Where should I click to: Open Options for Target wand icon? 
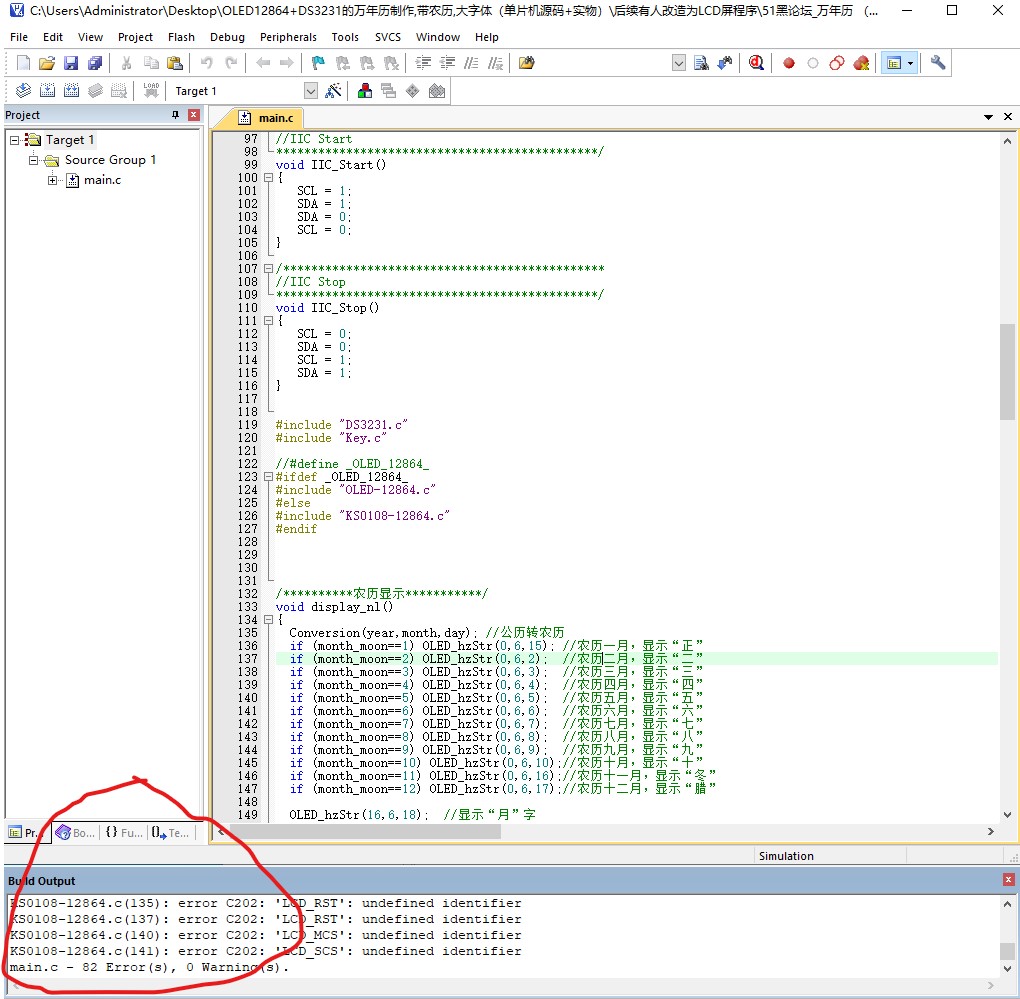pos(333,90)
